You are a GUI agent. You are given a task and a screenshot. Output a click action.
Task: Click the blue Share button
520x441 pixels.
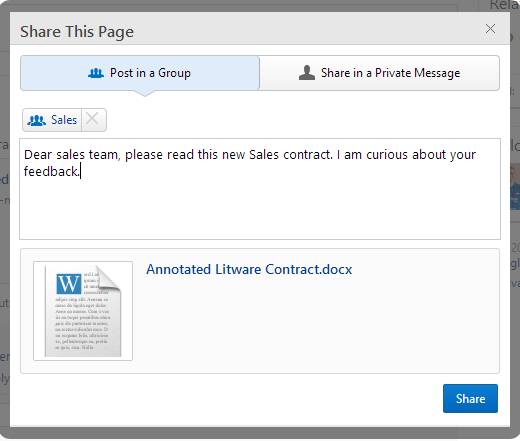[470, 399]
